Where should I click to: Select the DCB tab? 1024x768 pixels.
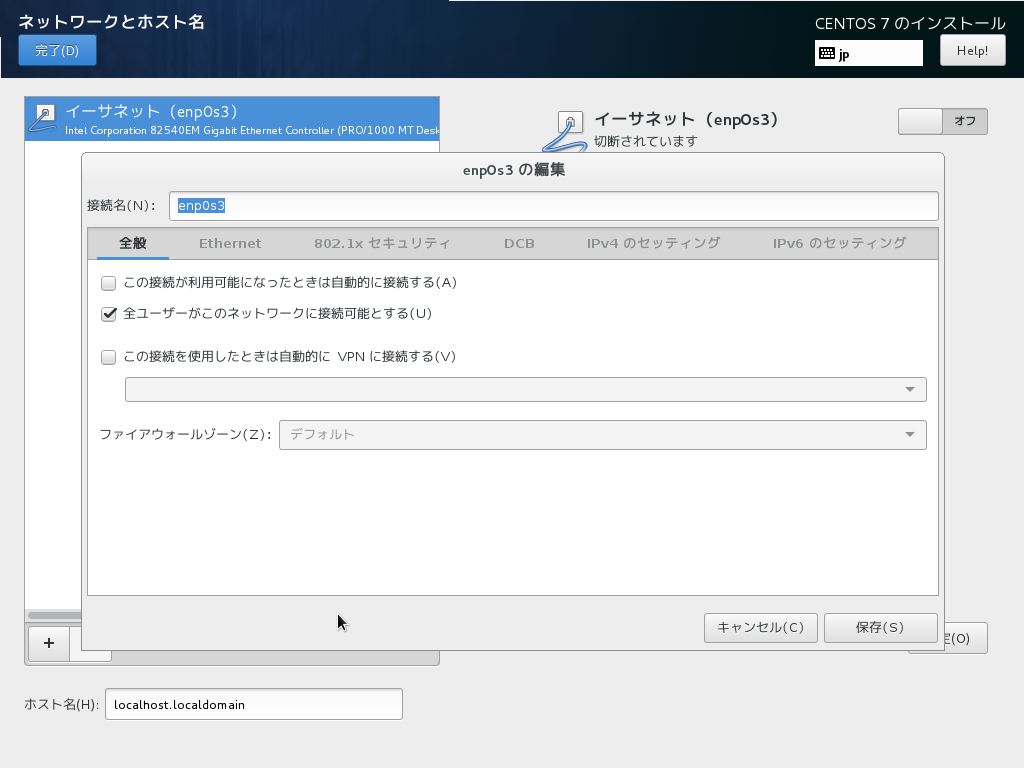[519, 242]
